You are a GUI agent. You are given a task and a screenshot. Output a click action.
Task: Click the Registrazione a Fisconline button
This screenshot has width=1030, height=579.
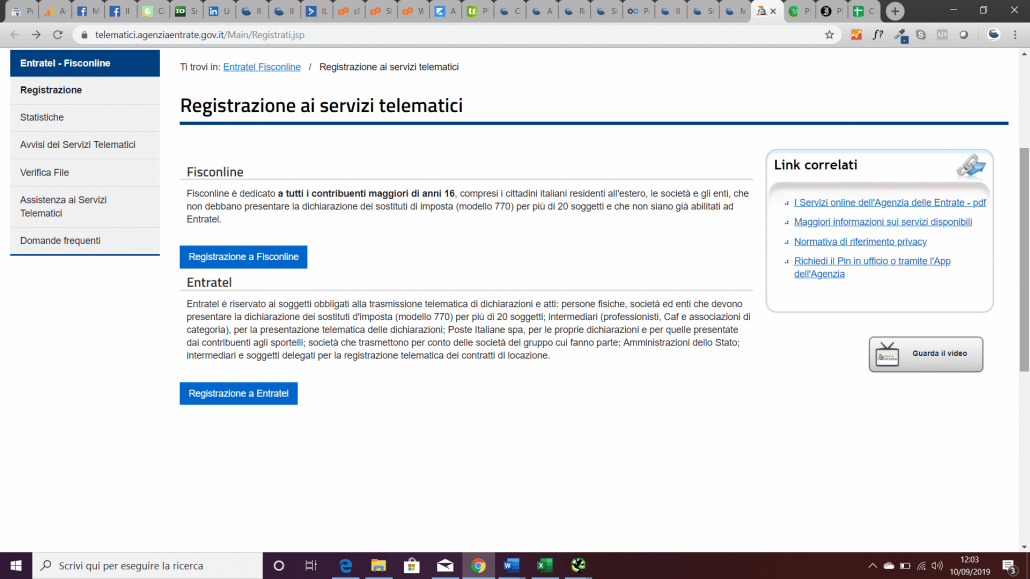click(x=244, y=257)
